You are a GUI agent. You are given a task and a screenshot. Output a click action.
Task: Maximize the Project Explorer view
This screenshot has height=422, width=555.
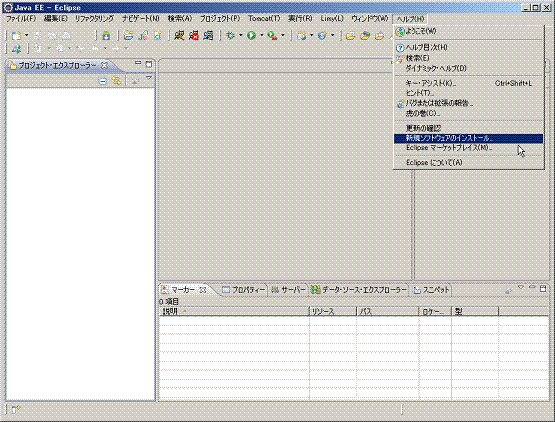149,64
